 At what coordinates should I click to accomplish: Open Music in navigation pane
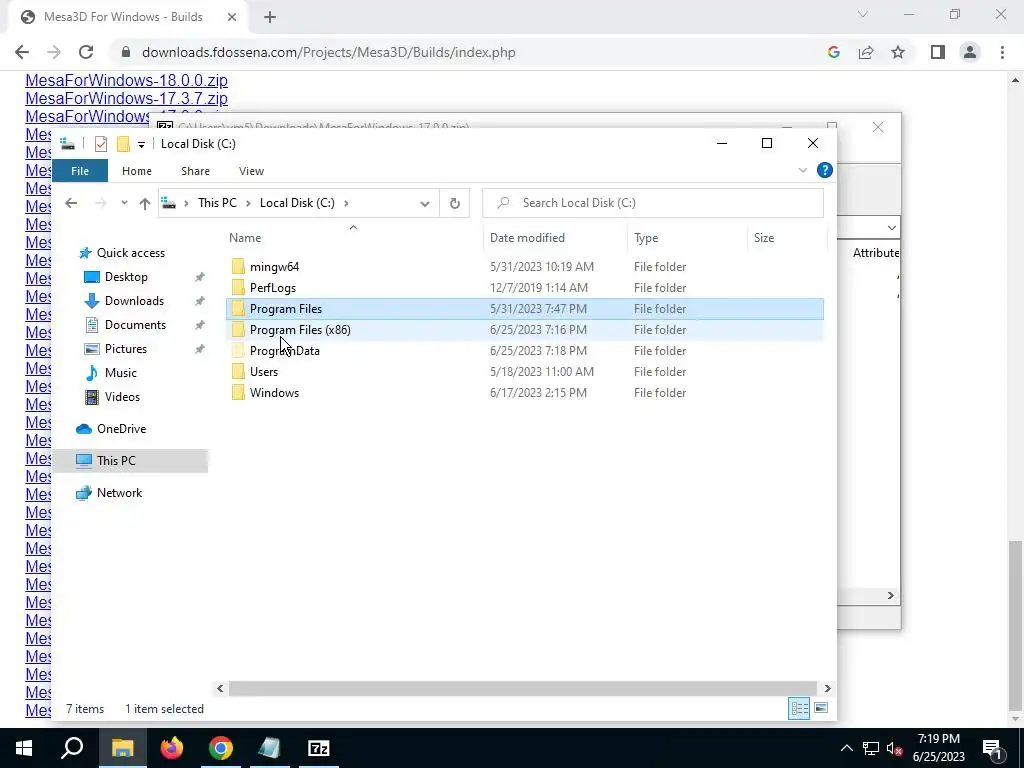120,373
